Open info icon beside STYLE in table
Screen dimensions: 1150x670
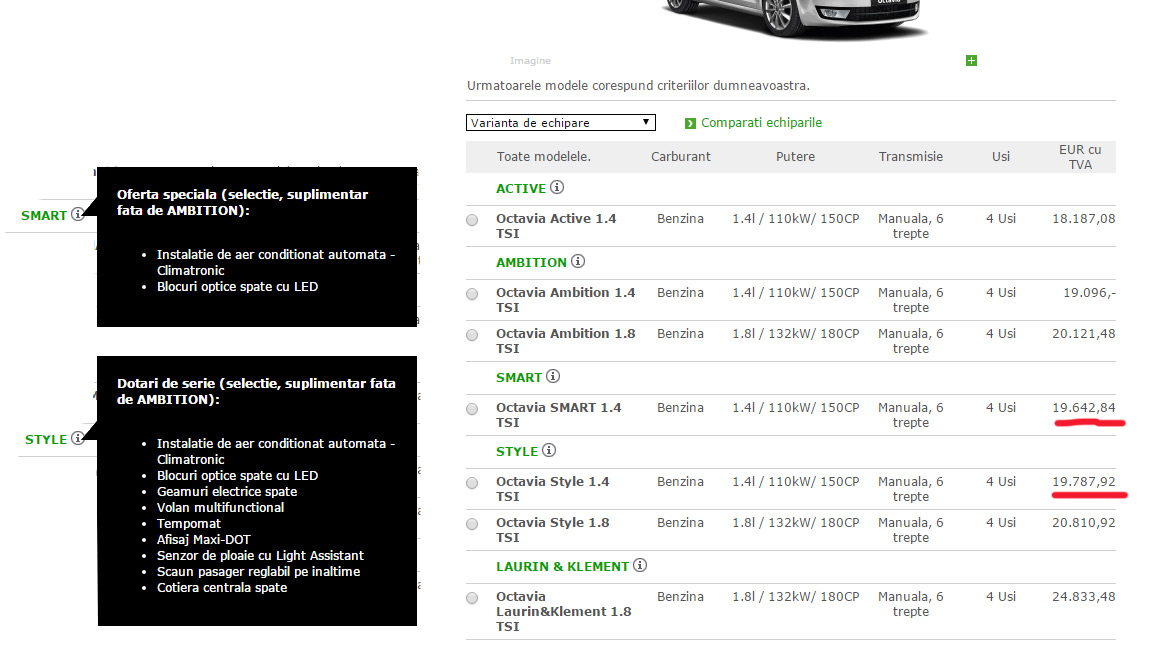(x=549, y=451)
